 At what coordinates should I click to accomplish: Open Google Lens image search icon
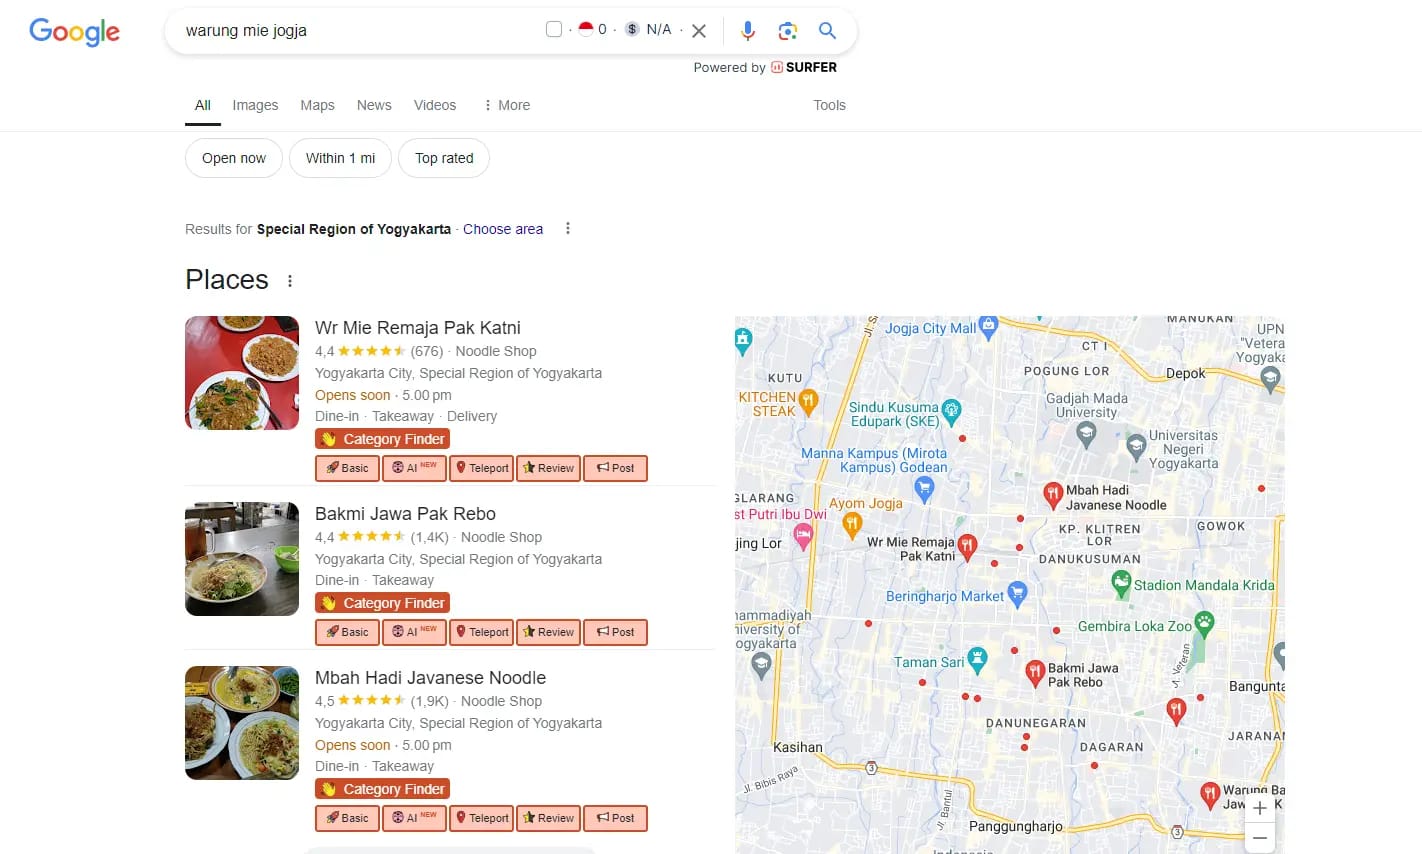[787, 31]
